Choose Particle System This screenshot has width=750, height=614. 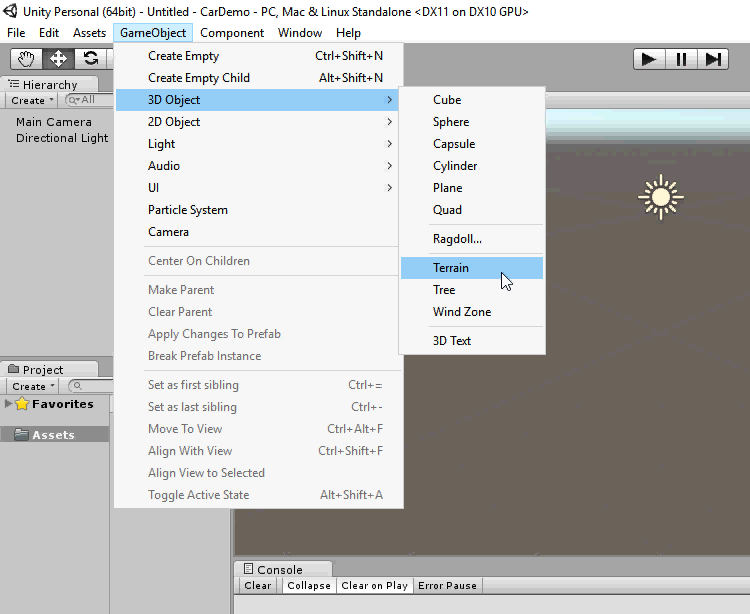[257, 210]
